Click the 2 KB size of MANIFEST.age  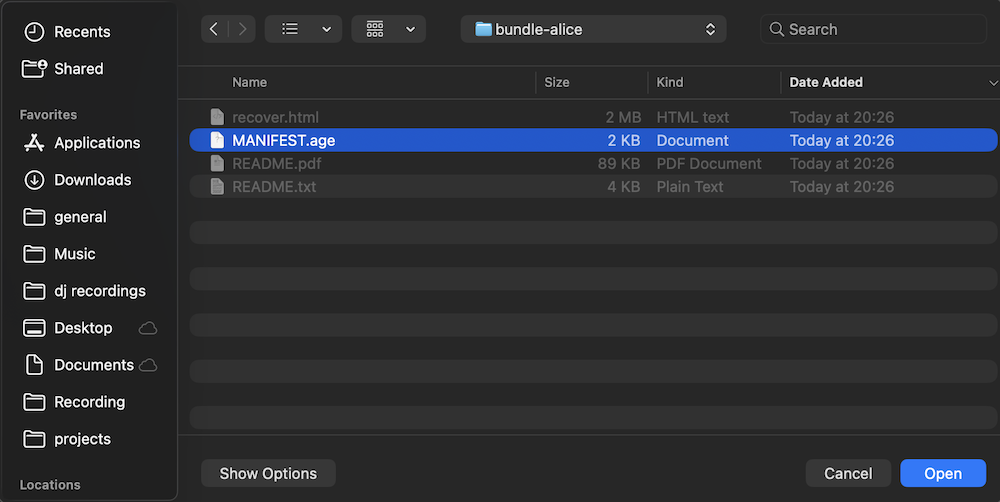click(x=623, y=140)
